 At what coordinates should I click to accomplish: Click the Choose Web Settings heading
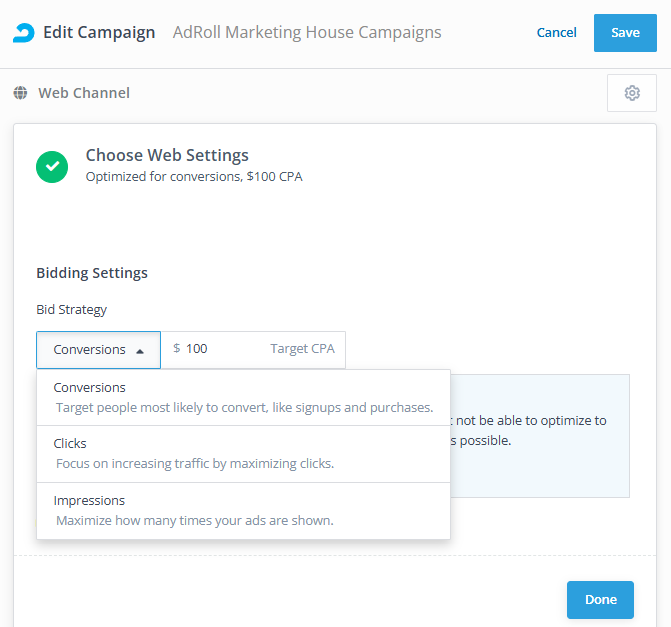167,155
